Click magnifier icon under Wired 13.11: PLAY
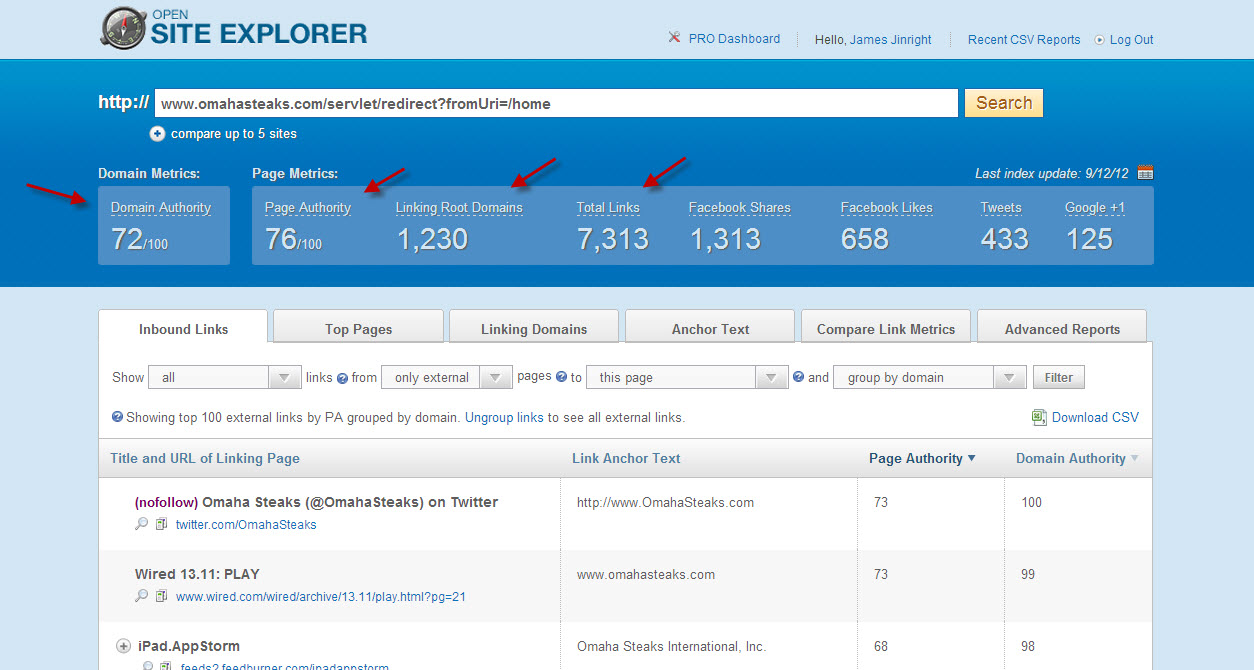The height and width of the screenshot is (670, 1254). tap(141, 596)
